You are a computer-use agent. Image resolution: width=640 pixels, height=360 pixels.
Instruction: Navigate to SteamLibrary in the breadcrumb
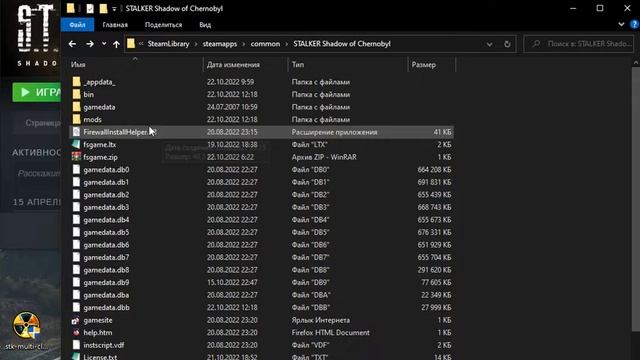(169, 44)
